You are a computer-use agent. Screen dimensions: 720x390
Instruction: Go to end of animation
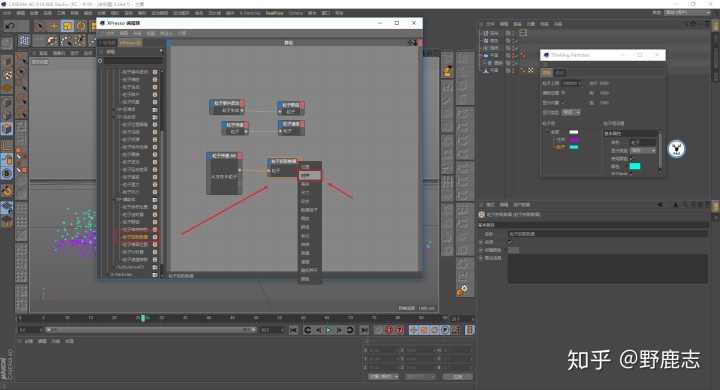364,330
